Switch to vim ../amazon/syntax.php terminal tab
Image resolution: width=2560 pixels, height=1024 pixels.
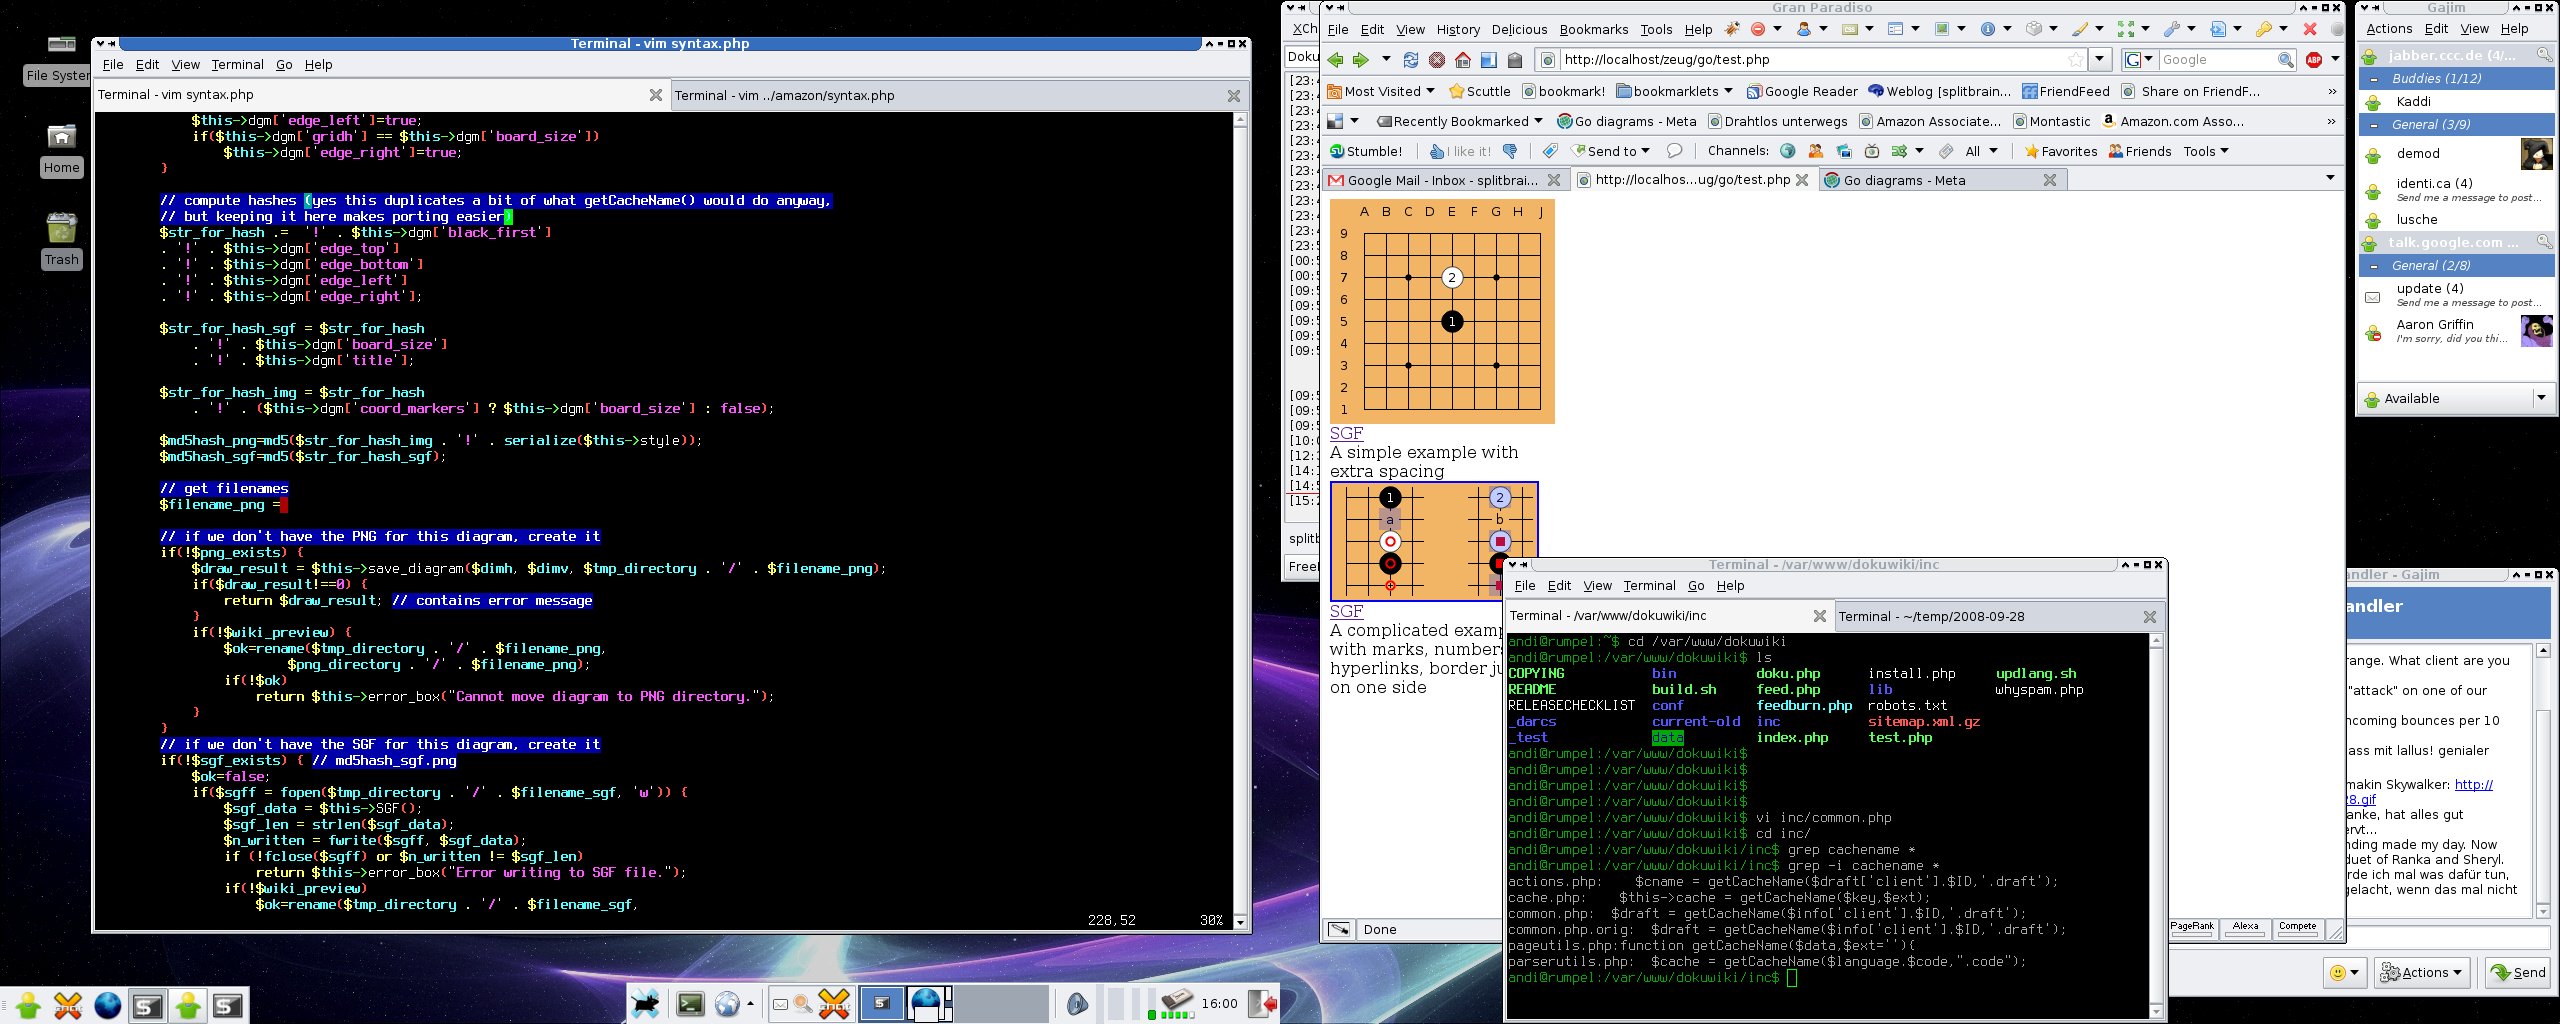957,95
